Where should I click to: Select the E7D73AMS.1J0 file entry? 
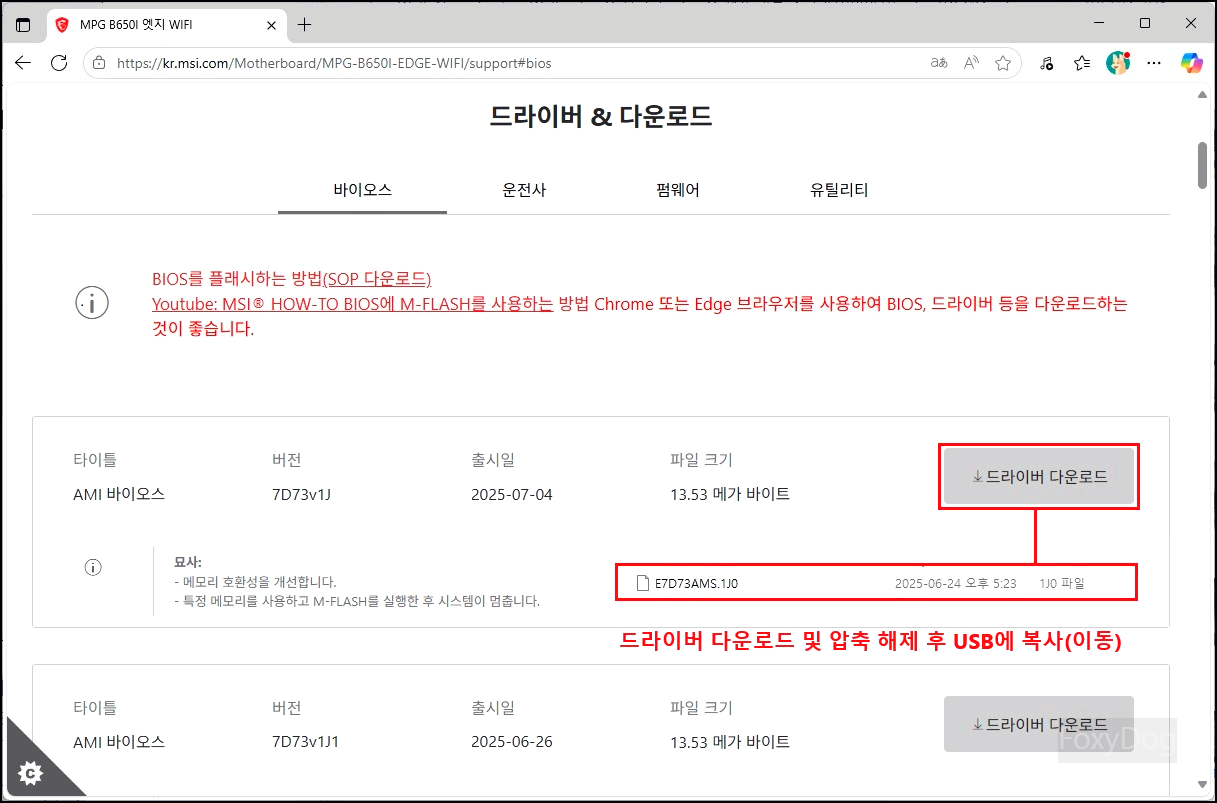click(x=876, y=583)
